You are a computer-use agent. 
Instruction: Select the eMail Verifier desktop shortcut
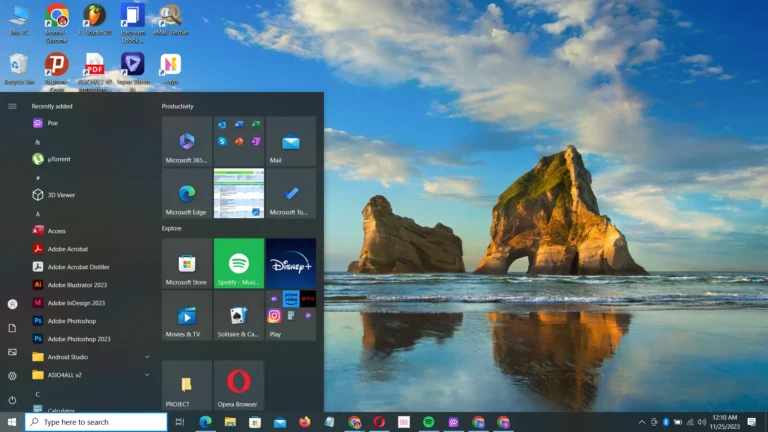point(170,21)
